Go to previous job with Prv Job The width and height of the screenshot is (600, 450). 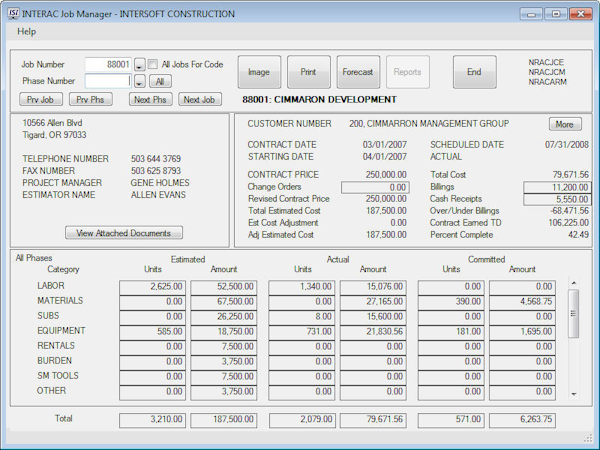(x=40, y=99)
